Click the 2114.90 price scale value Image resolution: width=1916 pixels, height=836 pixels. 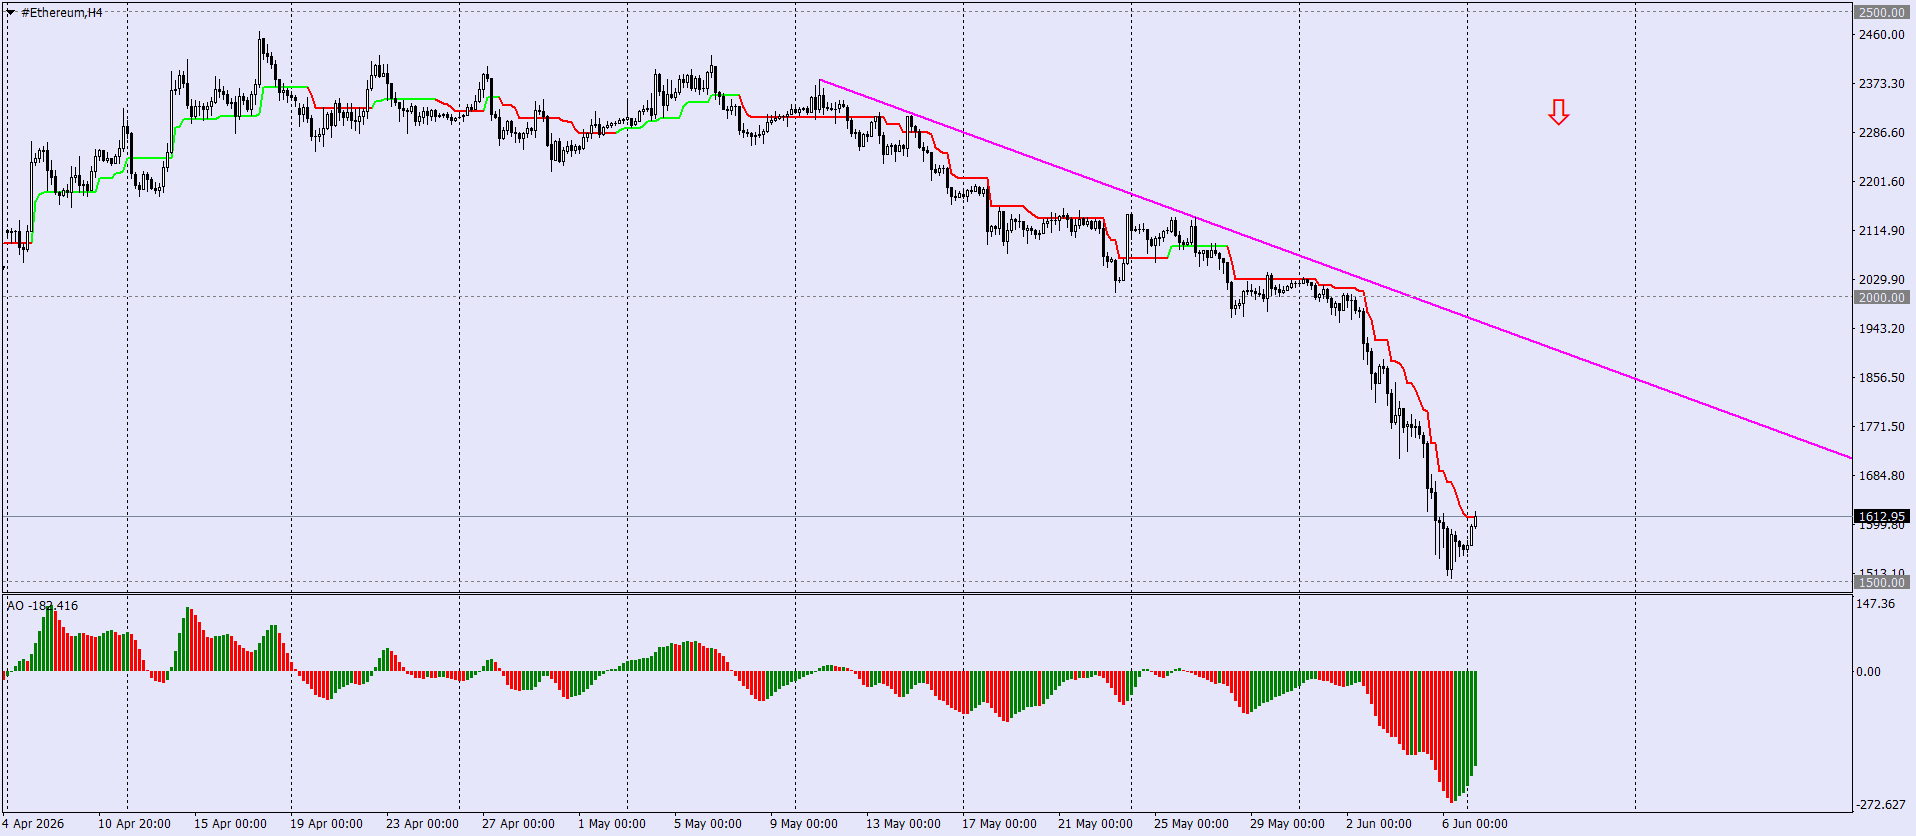pyautogui.click(x=1882, y=231)
